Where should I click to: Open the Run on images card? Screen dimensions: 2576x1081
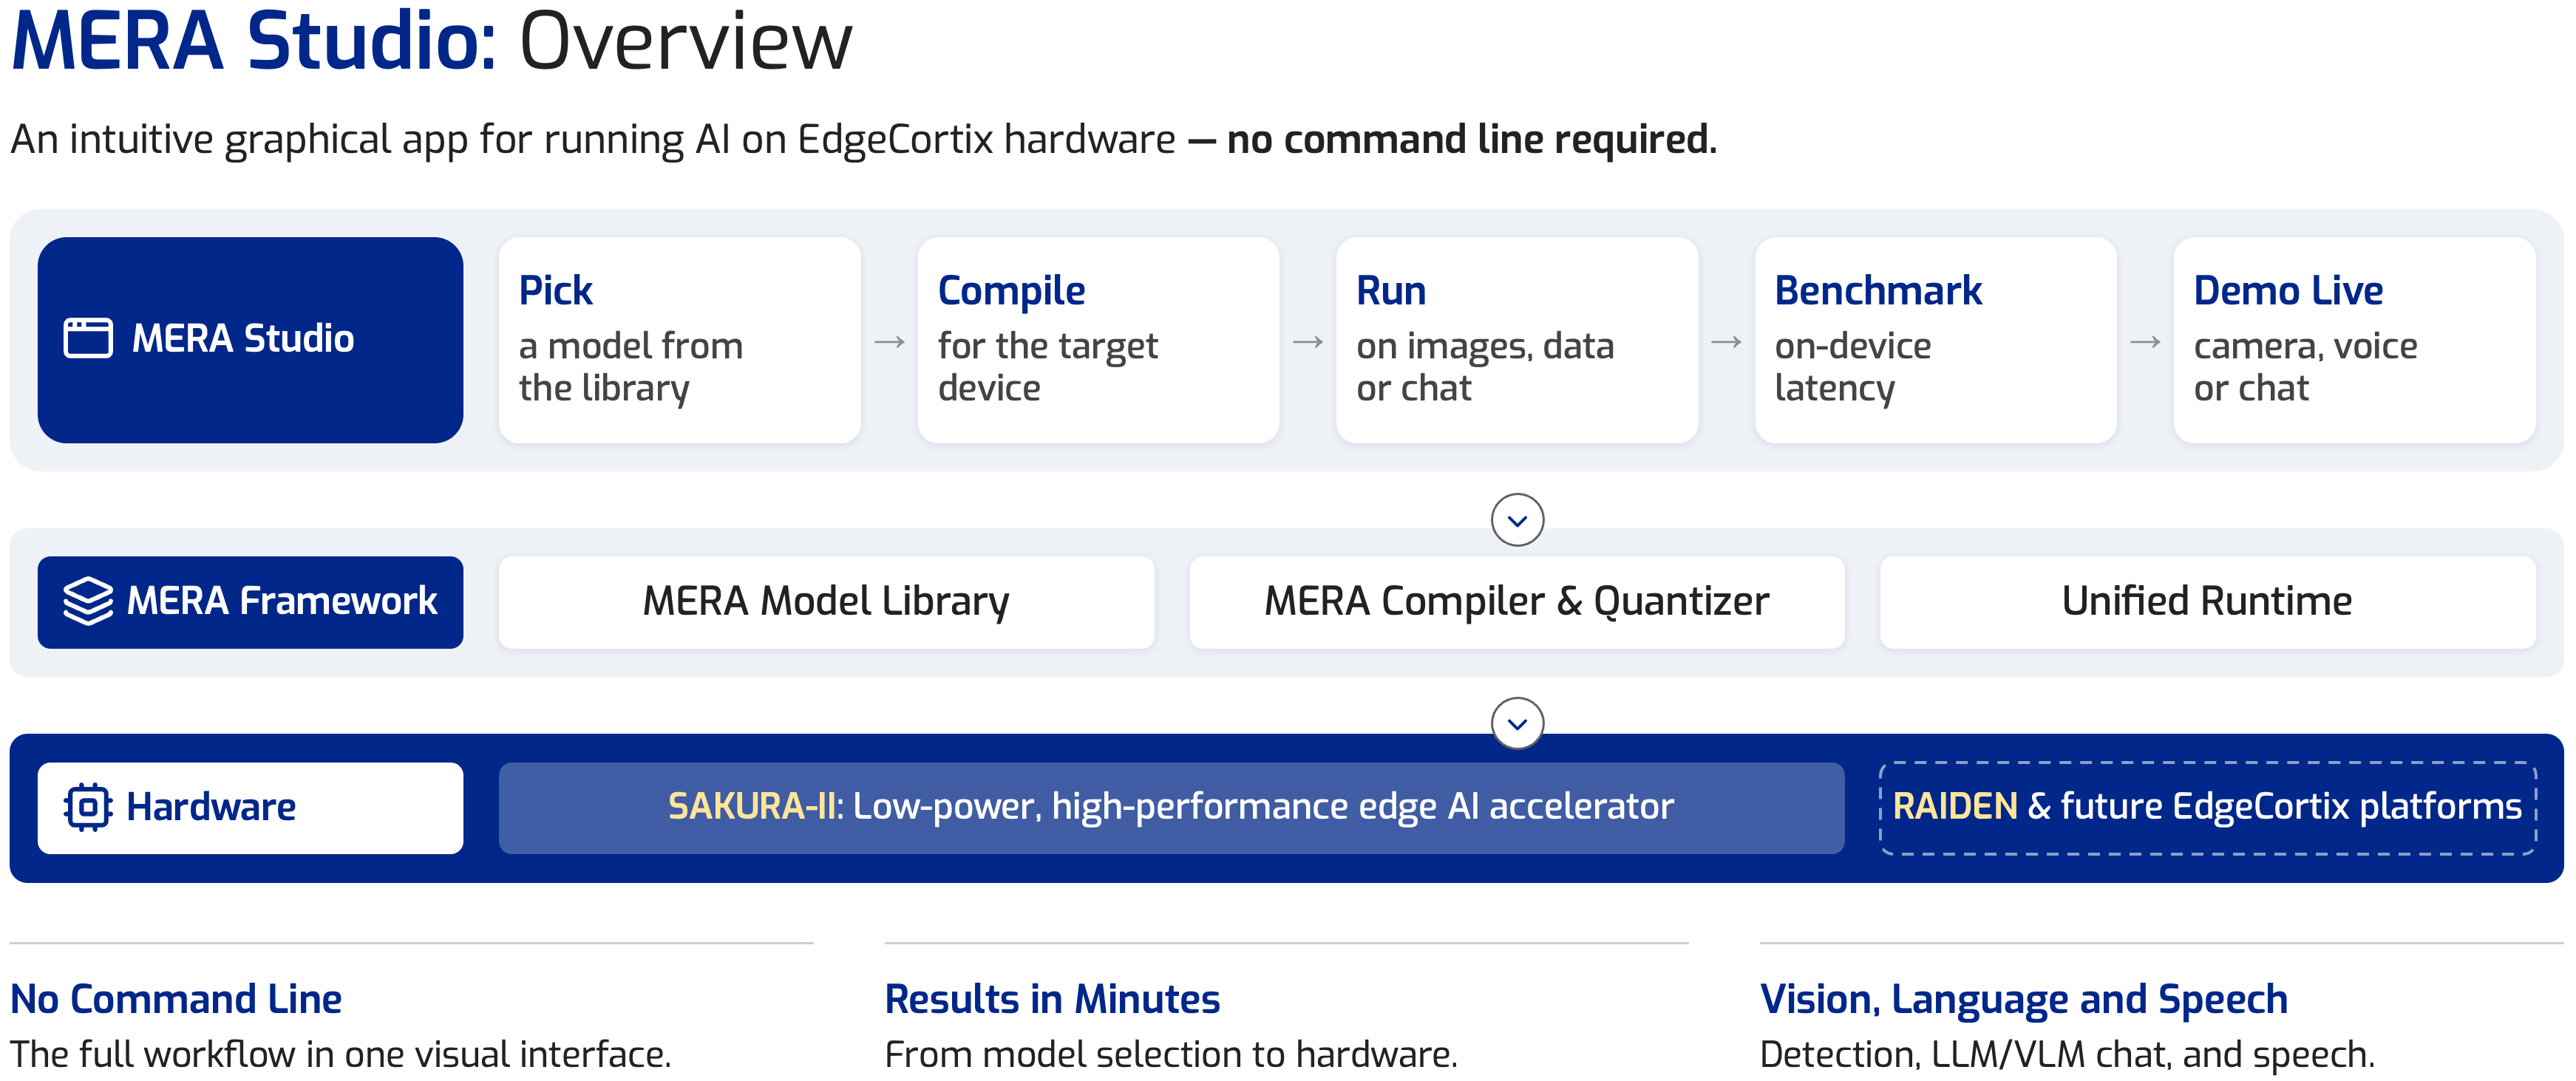(x=1517, y=340)
